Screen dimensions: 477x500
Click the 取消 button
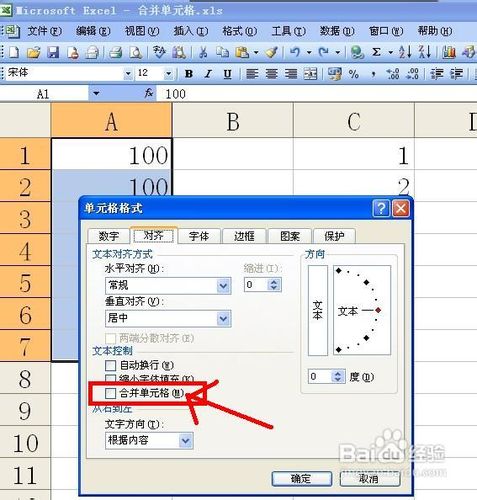point(369,479)
